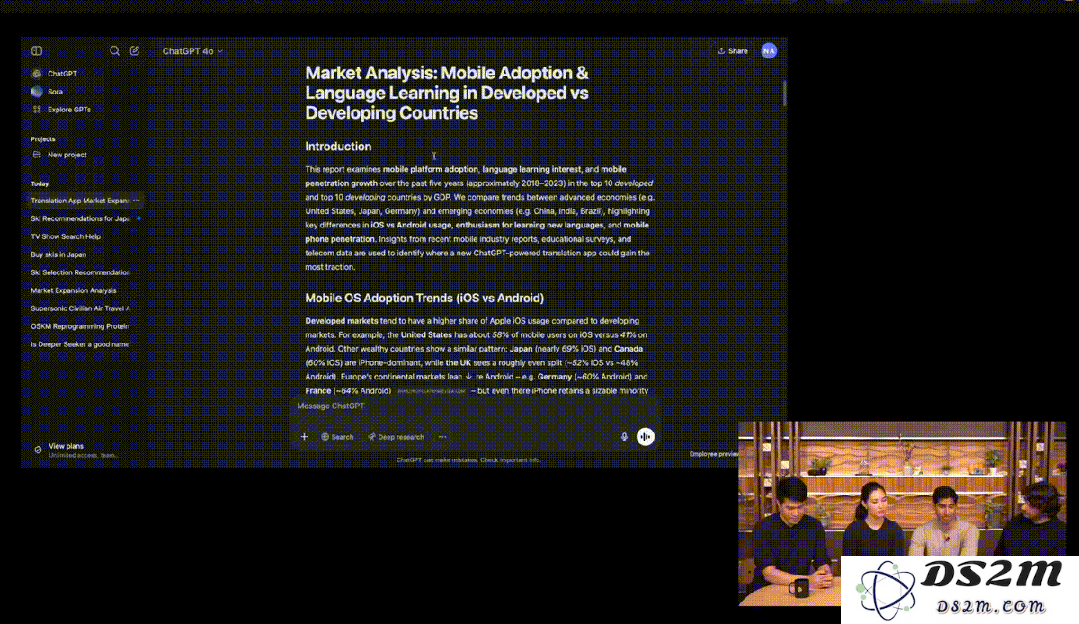Image resolution: width=1079 pixels, height=624 pixels.
Task: Click View plans at the sidebar bottom
Action: click(x=76, y=450)
